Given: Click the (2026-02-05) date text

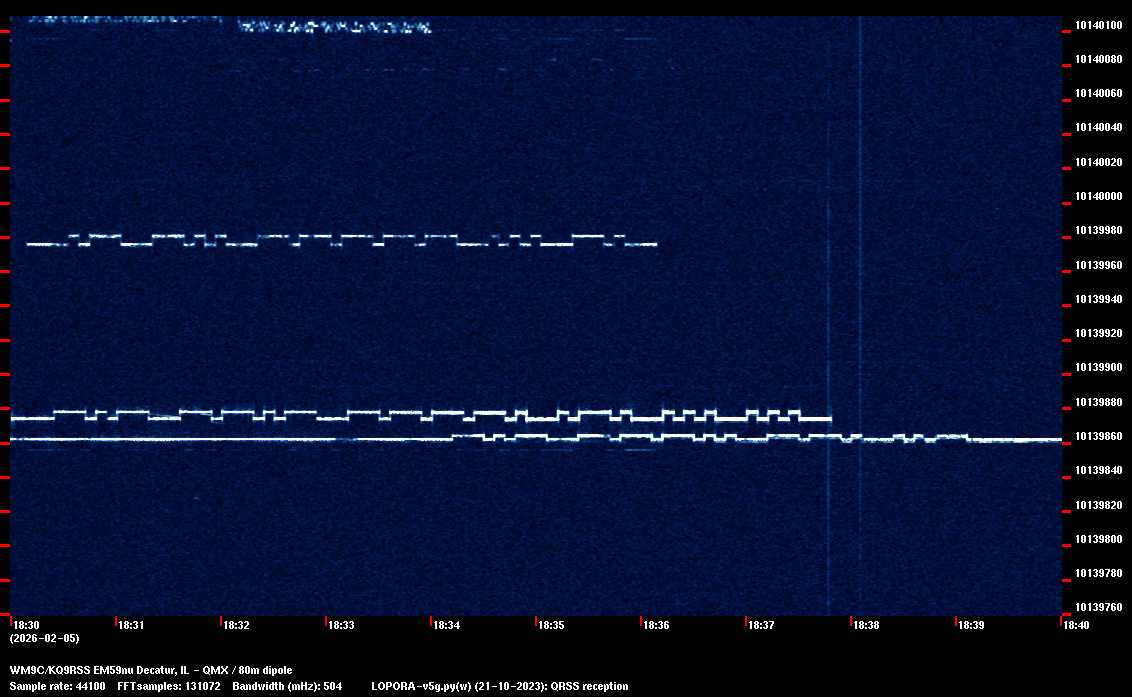Looking at the screenshot, I should click(x=44, y=638).
